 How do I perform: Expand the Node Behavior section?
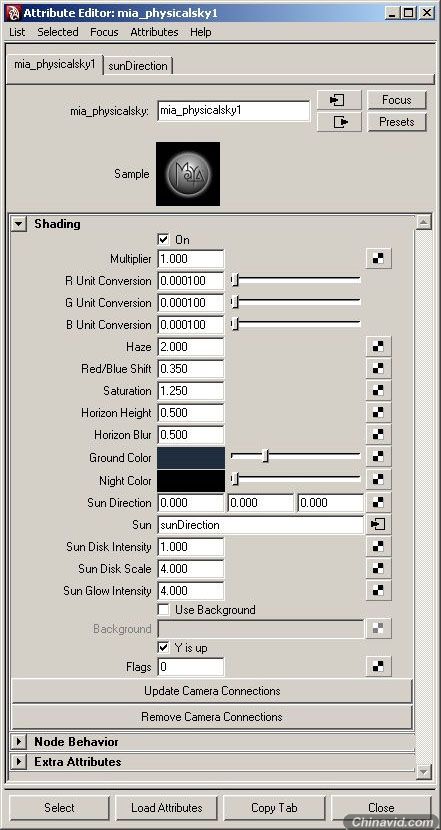(x=19, y=742)
